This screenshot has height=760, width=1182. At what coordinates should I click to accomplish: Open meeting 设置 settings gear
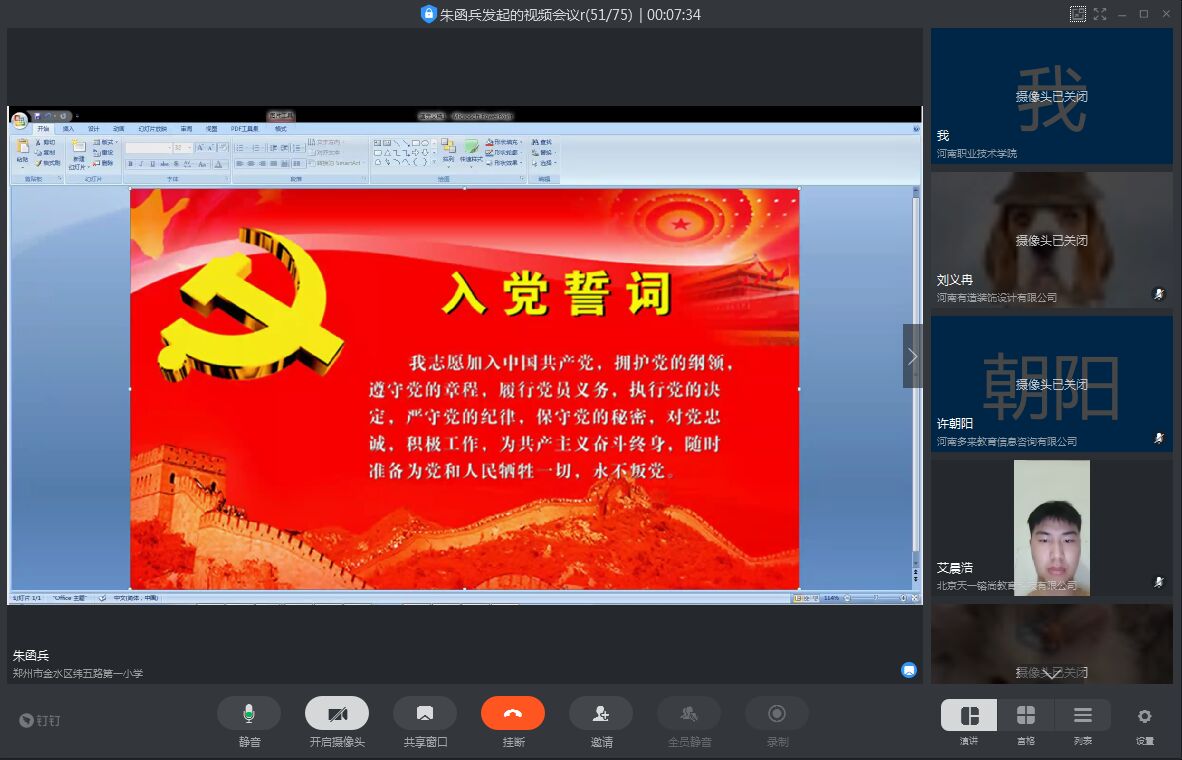pyautogui.click(x=1145, y=716)
